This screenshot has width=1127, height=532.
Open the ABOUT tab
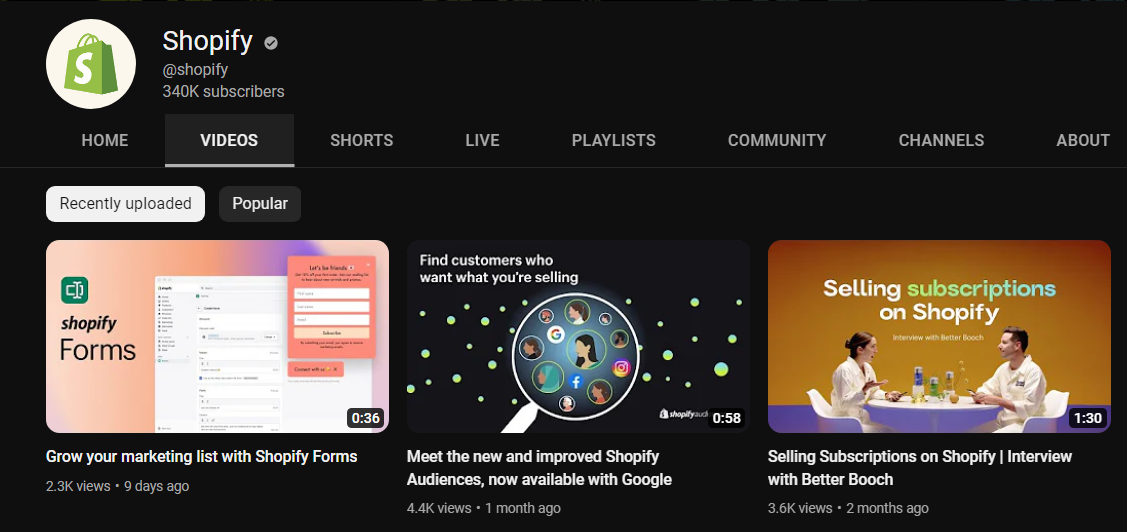tap(1083, 140)
